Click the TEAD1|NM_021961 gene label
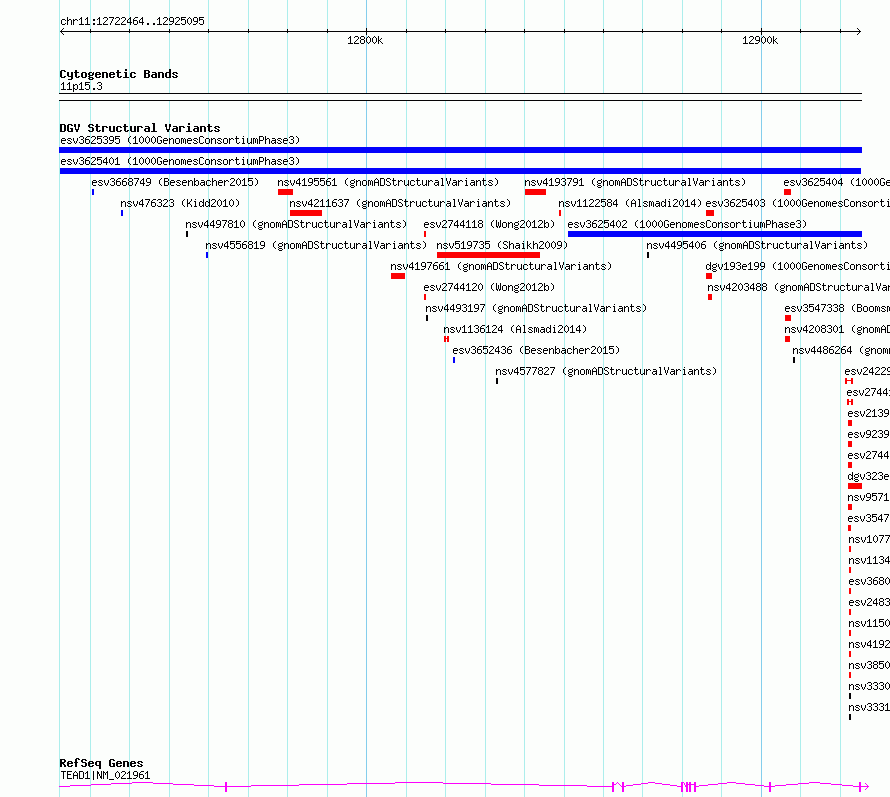The width and height of the screenshot is (890, 797). click(105, 775)
